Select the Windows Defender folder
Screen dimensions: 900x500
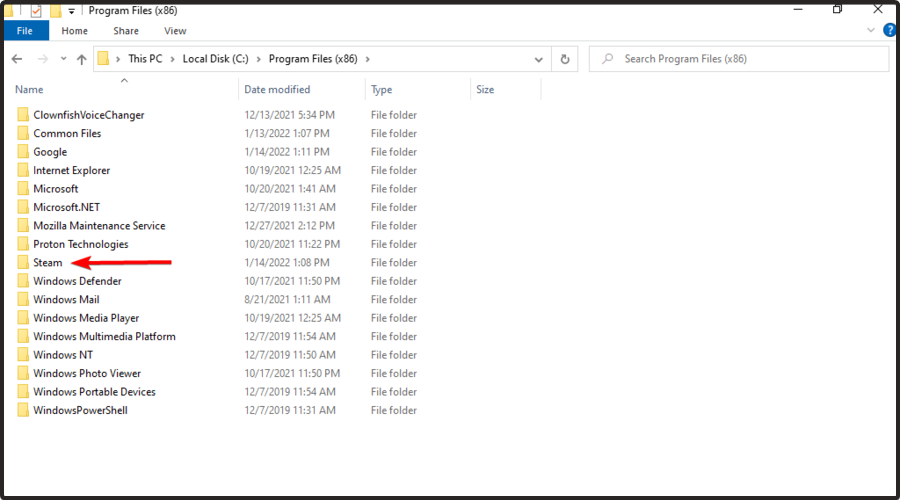click(x=77, y=281)
